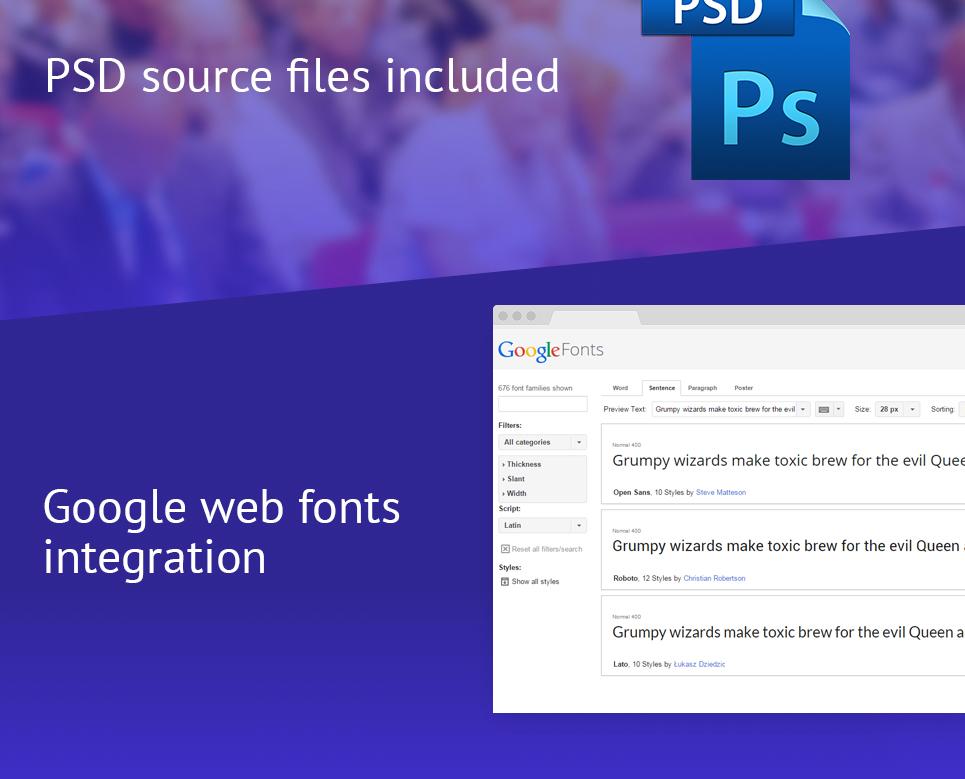Open the Steve Matteson designer link

pos(721,492)
